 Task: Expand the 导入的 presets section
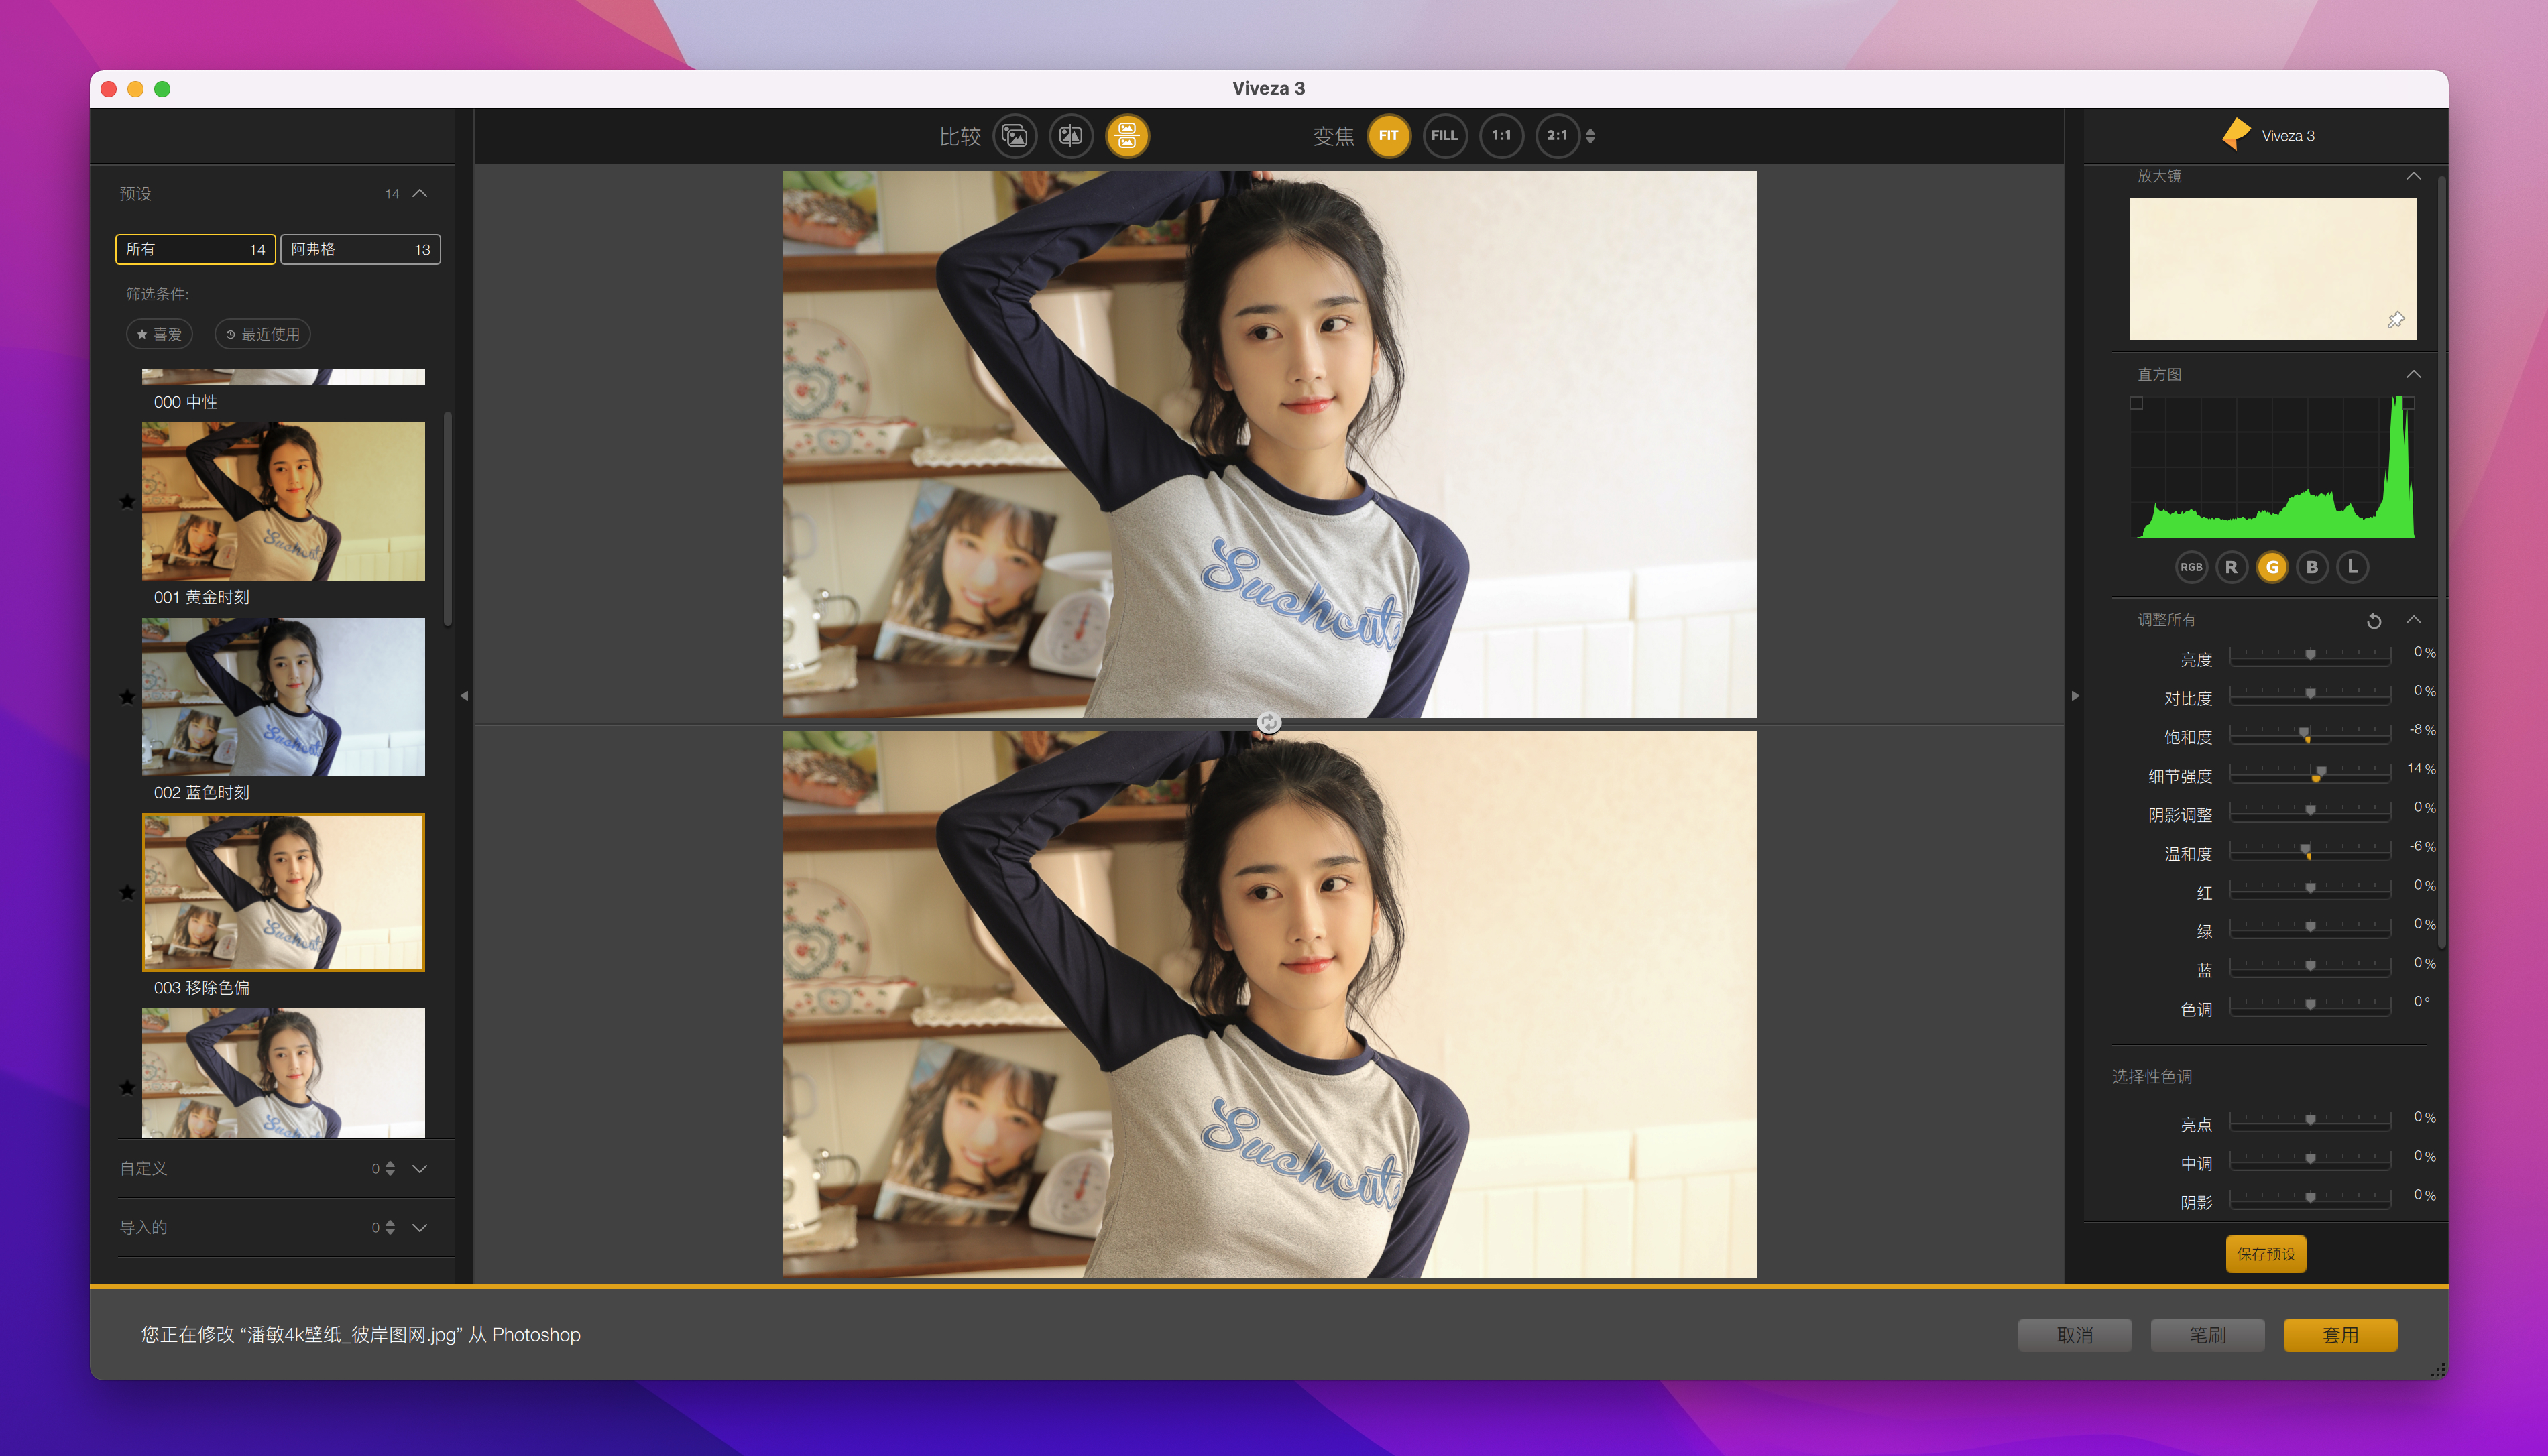click(x=420, y=1227)
